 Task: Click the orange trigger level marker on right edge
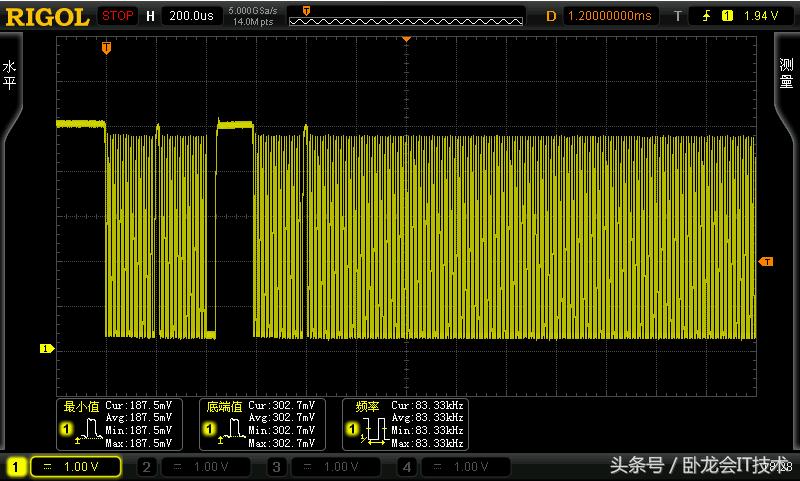766,261
